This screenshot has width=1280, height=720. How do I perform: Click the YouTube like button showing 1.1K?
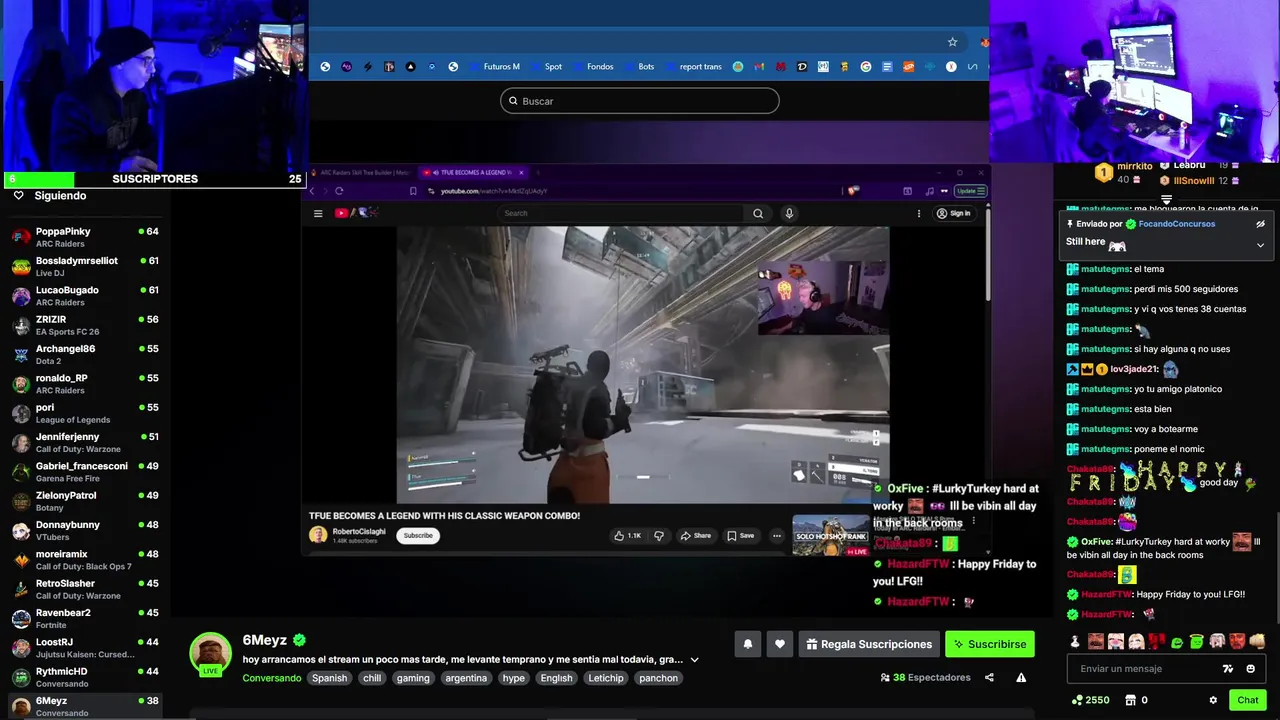click(628, 536)
